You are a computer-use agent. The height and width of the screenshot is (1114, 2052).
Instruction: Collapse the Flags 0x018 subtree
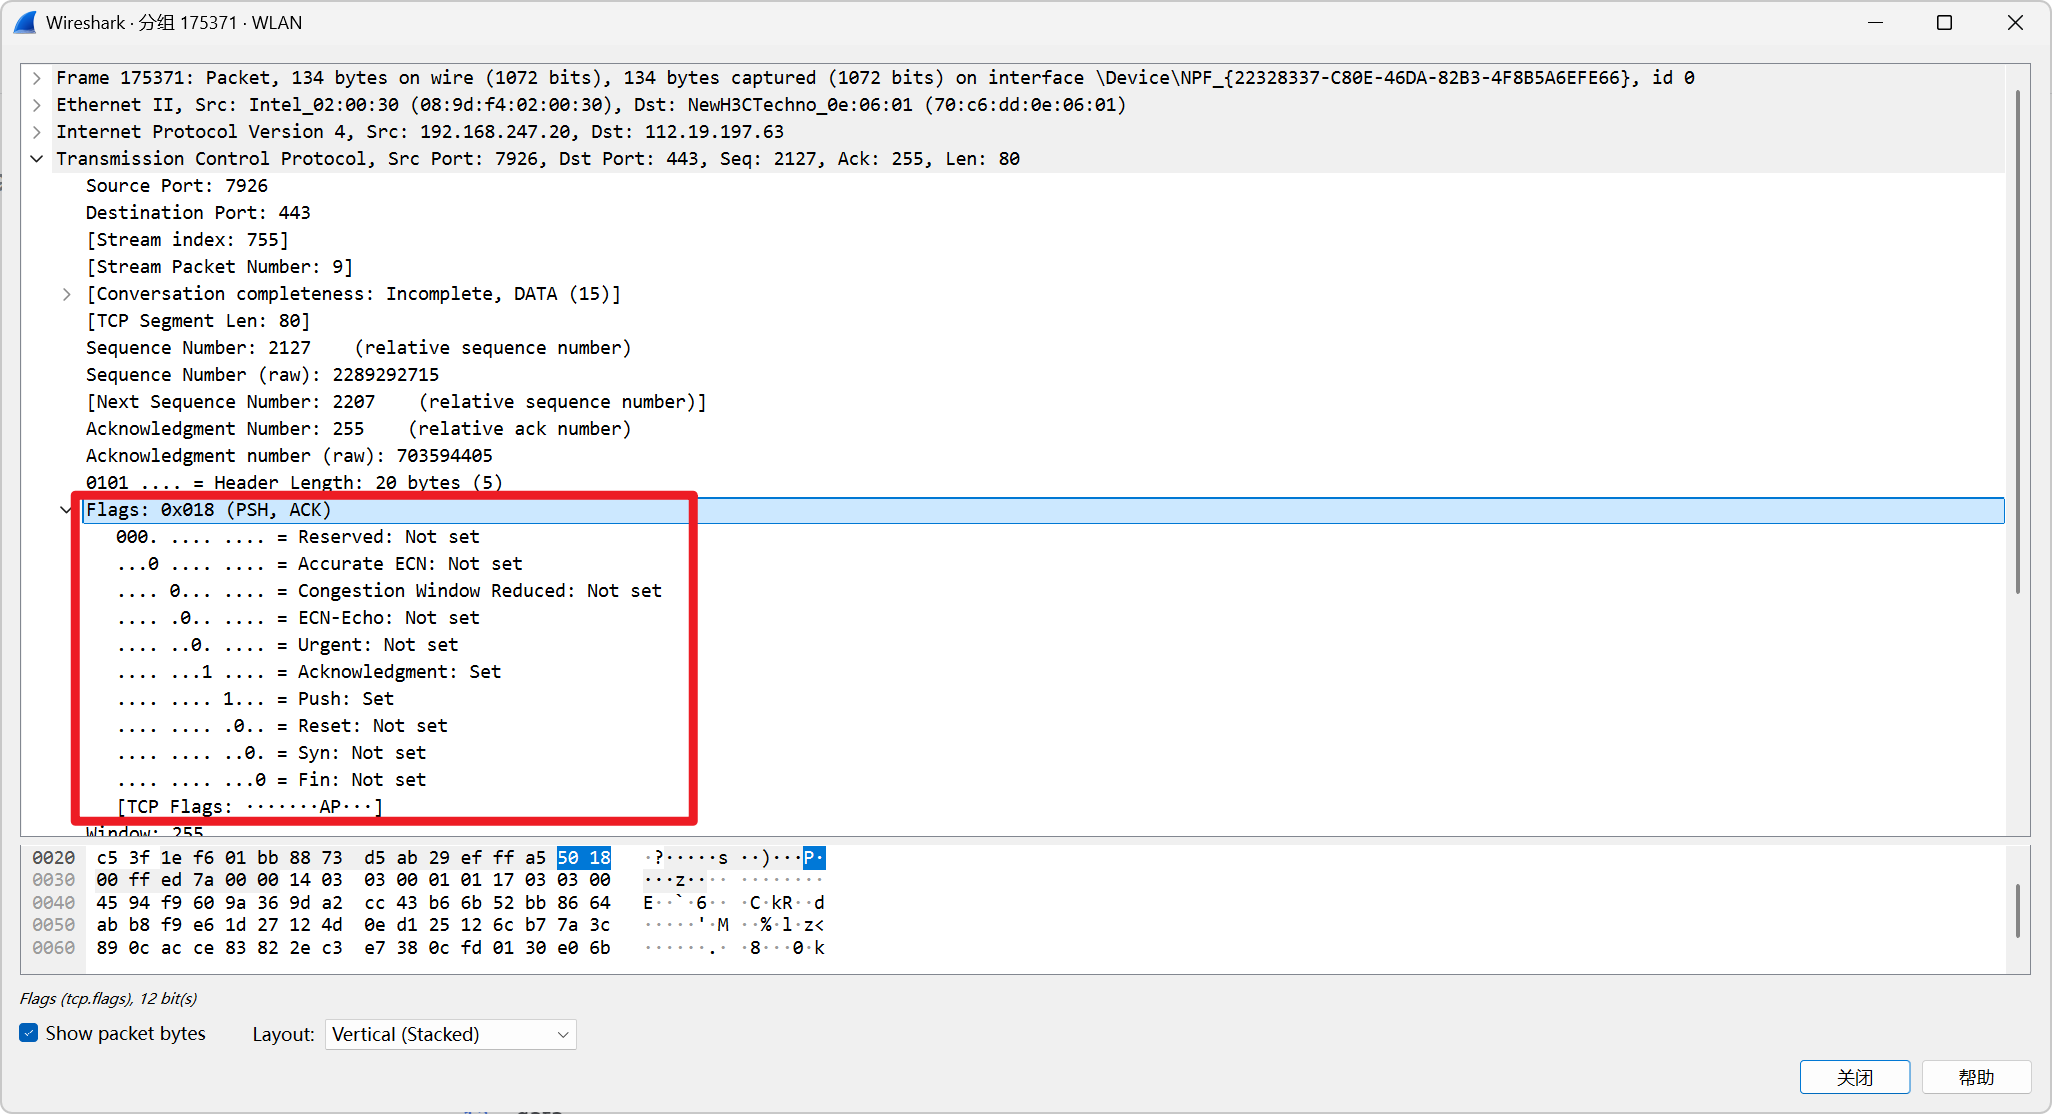tap(66, 510)
